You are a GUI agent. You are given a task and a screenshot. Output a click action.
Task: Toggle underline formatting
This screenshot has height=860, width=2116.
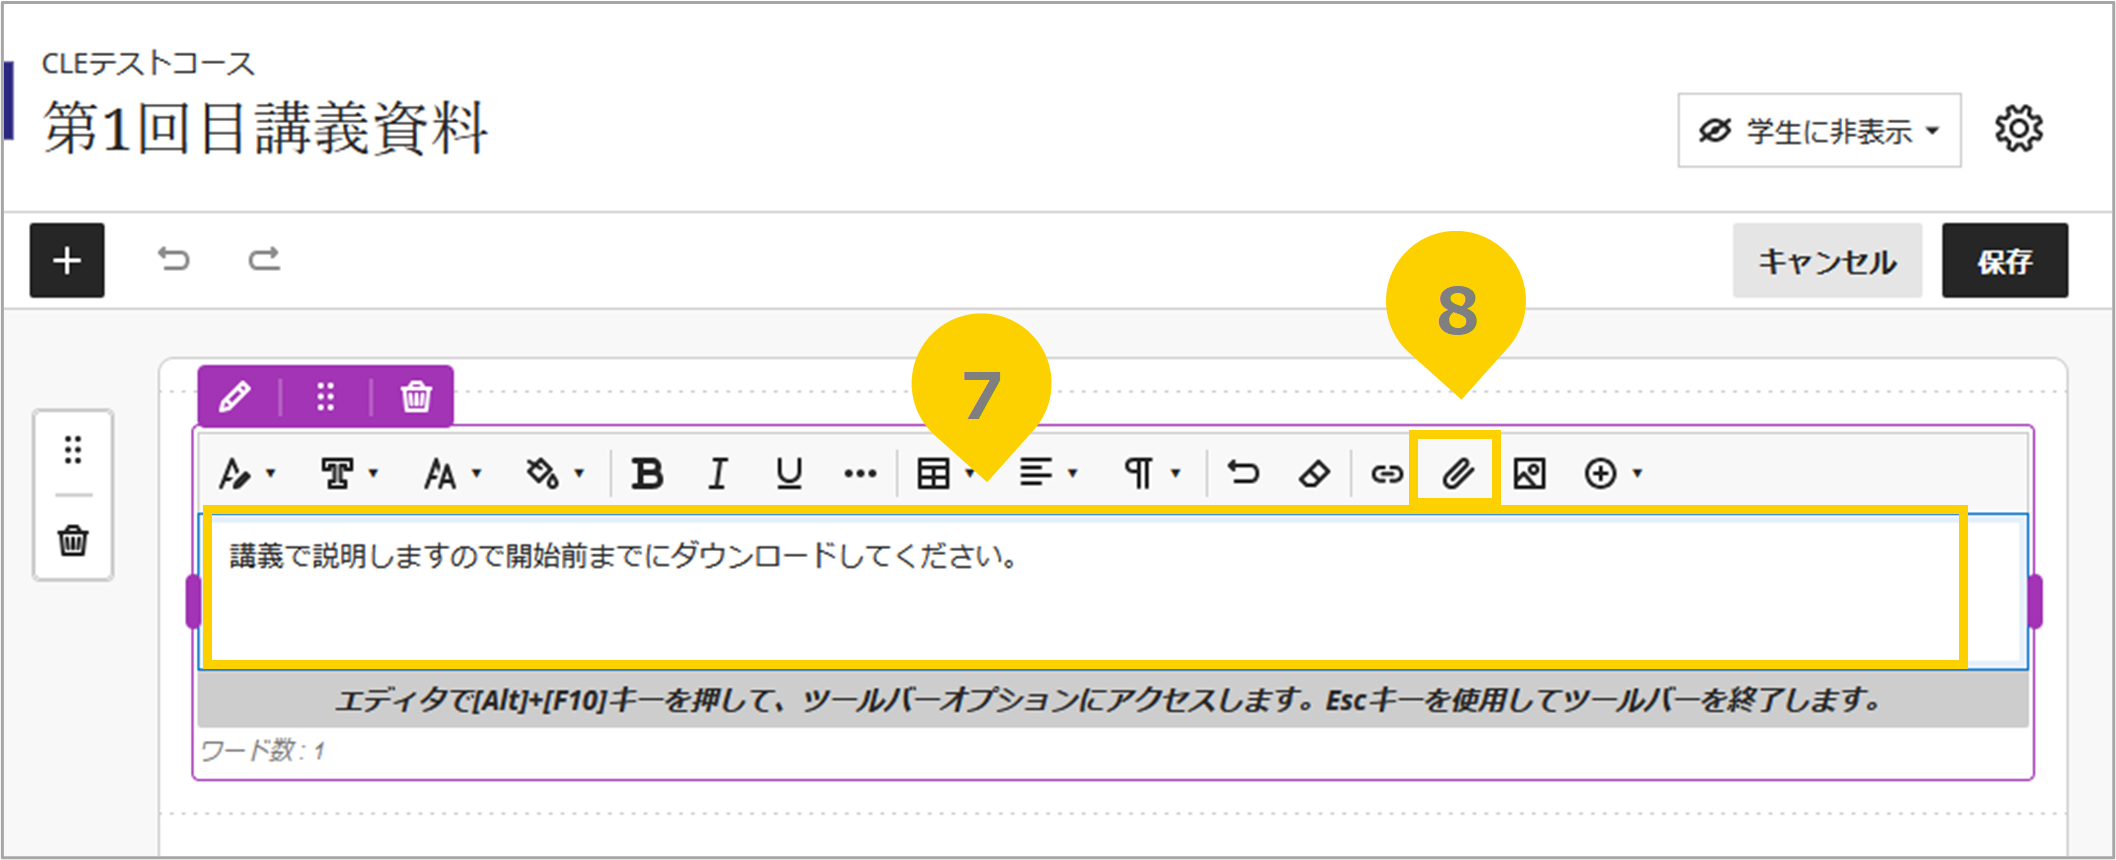pyautogui.click(x=789, y=473)
